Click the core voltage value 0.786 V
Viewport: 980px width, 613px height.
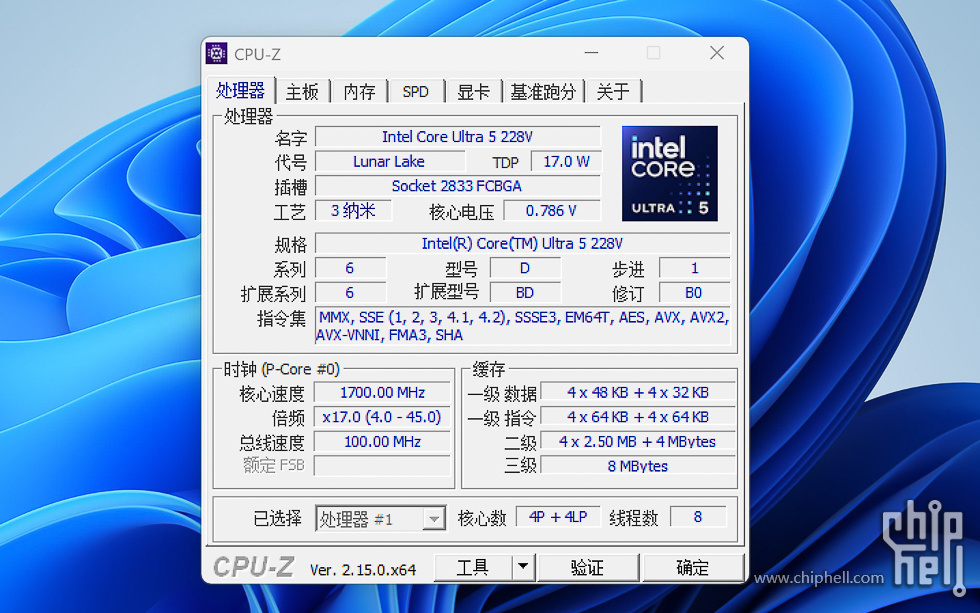point(551,211)
